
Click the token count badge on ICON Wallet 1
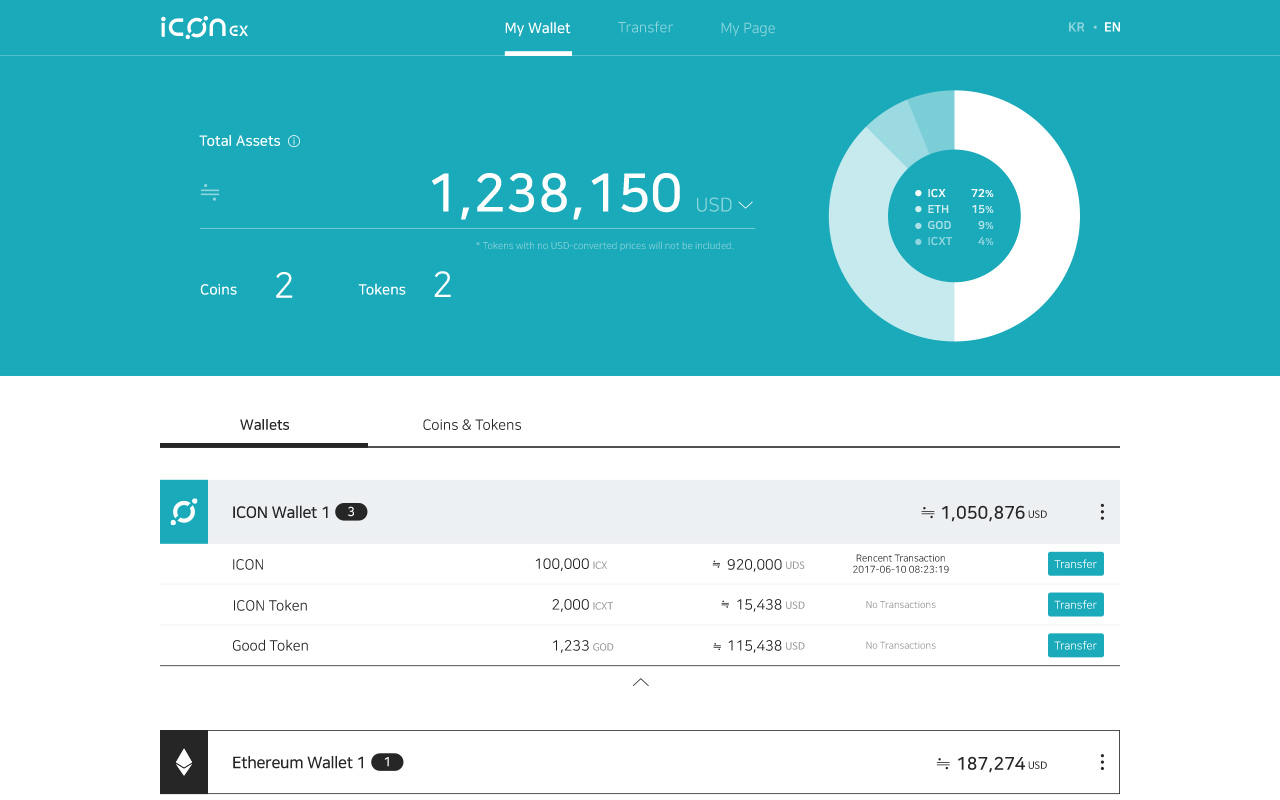tap(351, 511)
